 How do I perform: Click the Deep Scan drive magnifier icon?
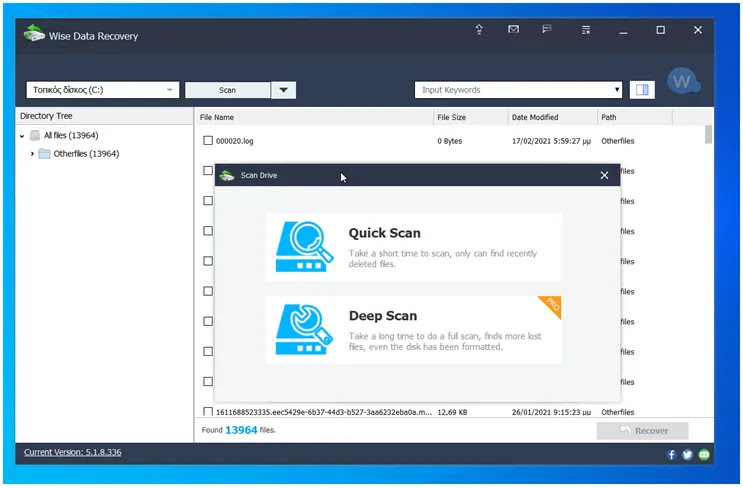[x=304, y=329]
